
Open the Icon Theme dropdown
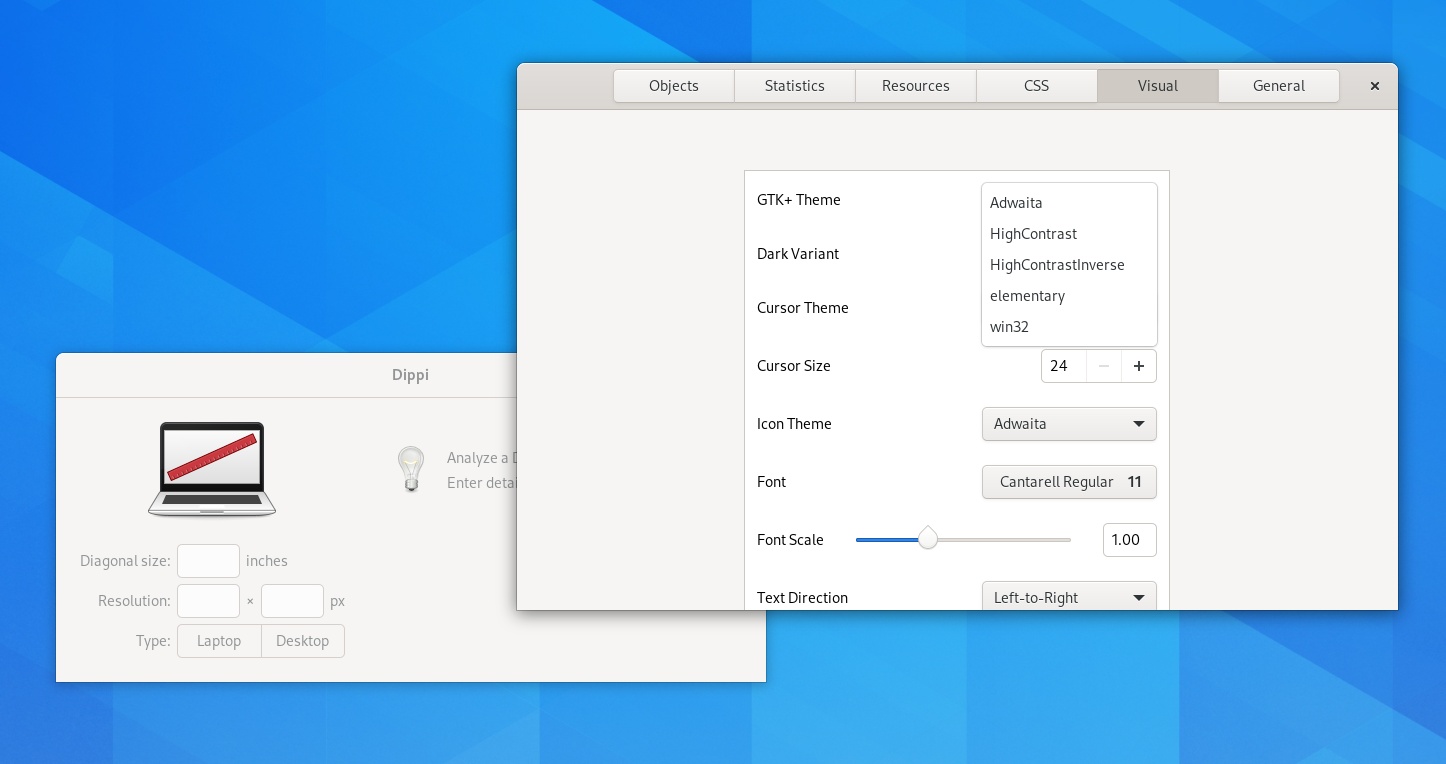[x=1069, y=424]
